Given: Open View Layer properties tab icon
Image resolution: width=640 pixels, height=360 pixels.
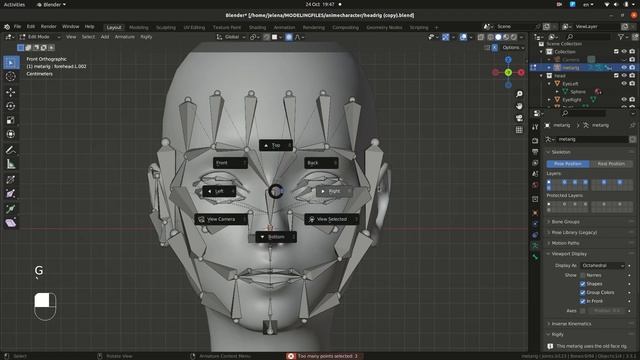Looking at the screenshot, I should point(535,163).
